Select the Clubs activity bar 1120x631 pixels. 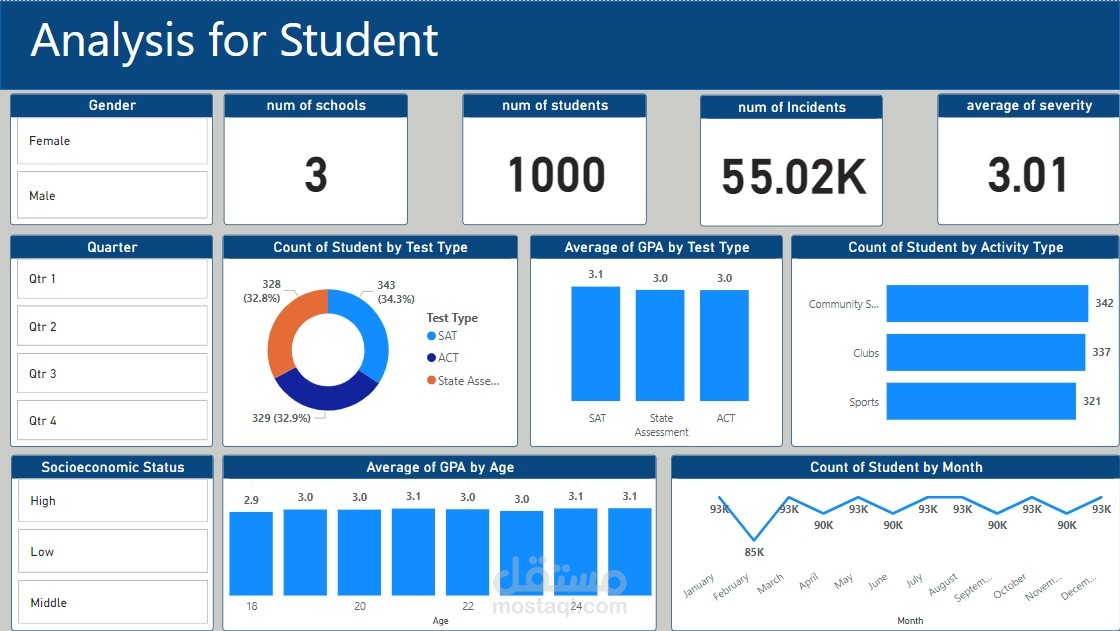click(986, 352)
